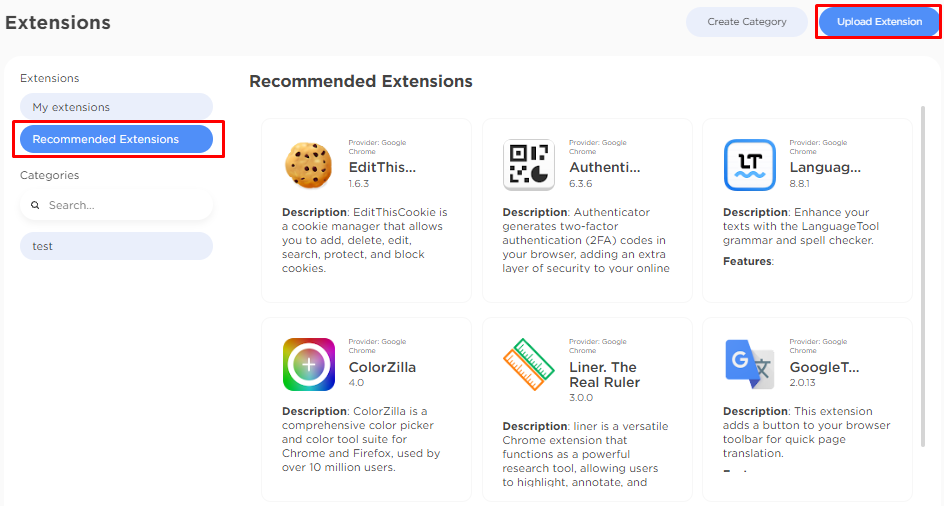Focus the category Search field
This screenshot has height=506, width=944.
[116, 205]
